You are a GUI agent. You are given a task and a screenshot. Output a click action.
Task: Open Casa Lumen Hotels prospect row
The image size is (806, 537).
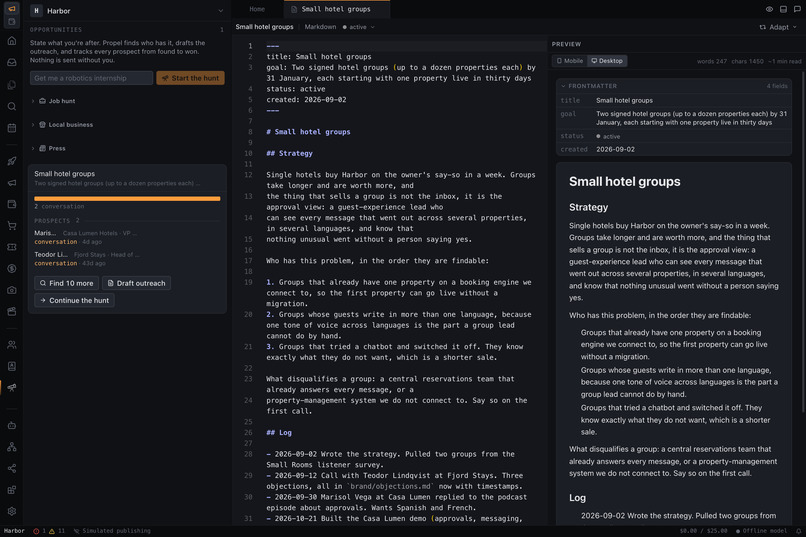tap(127, 237)
